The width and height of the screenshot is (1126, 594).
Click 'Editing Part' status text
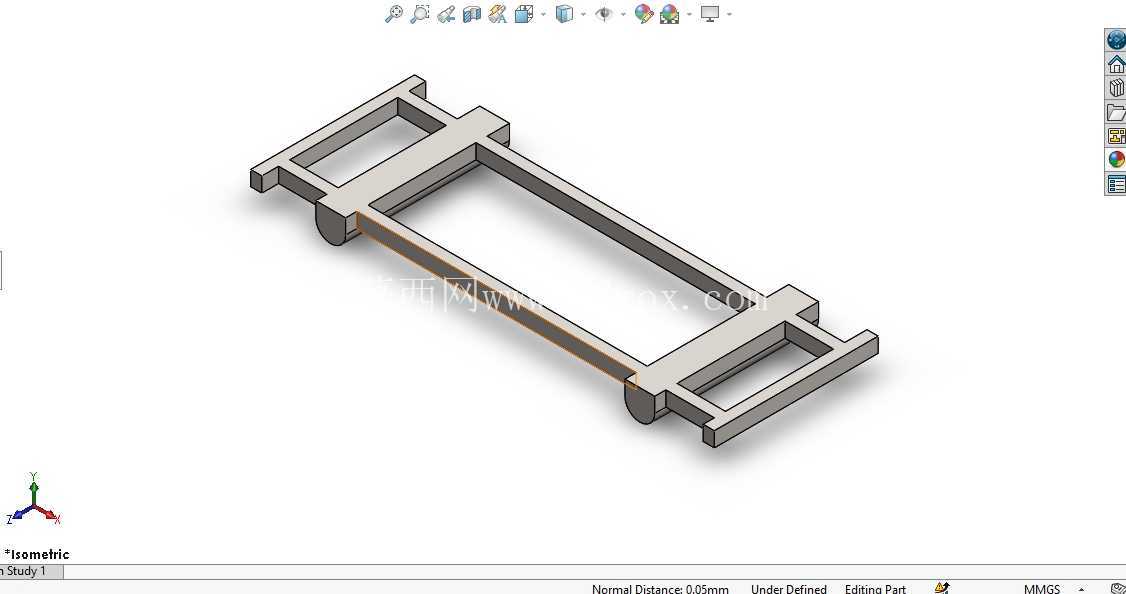(875, 589)
